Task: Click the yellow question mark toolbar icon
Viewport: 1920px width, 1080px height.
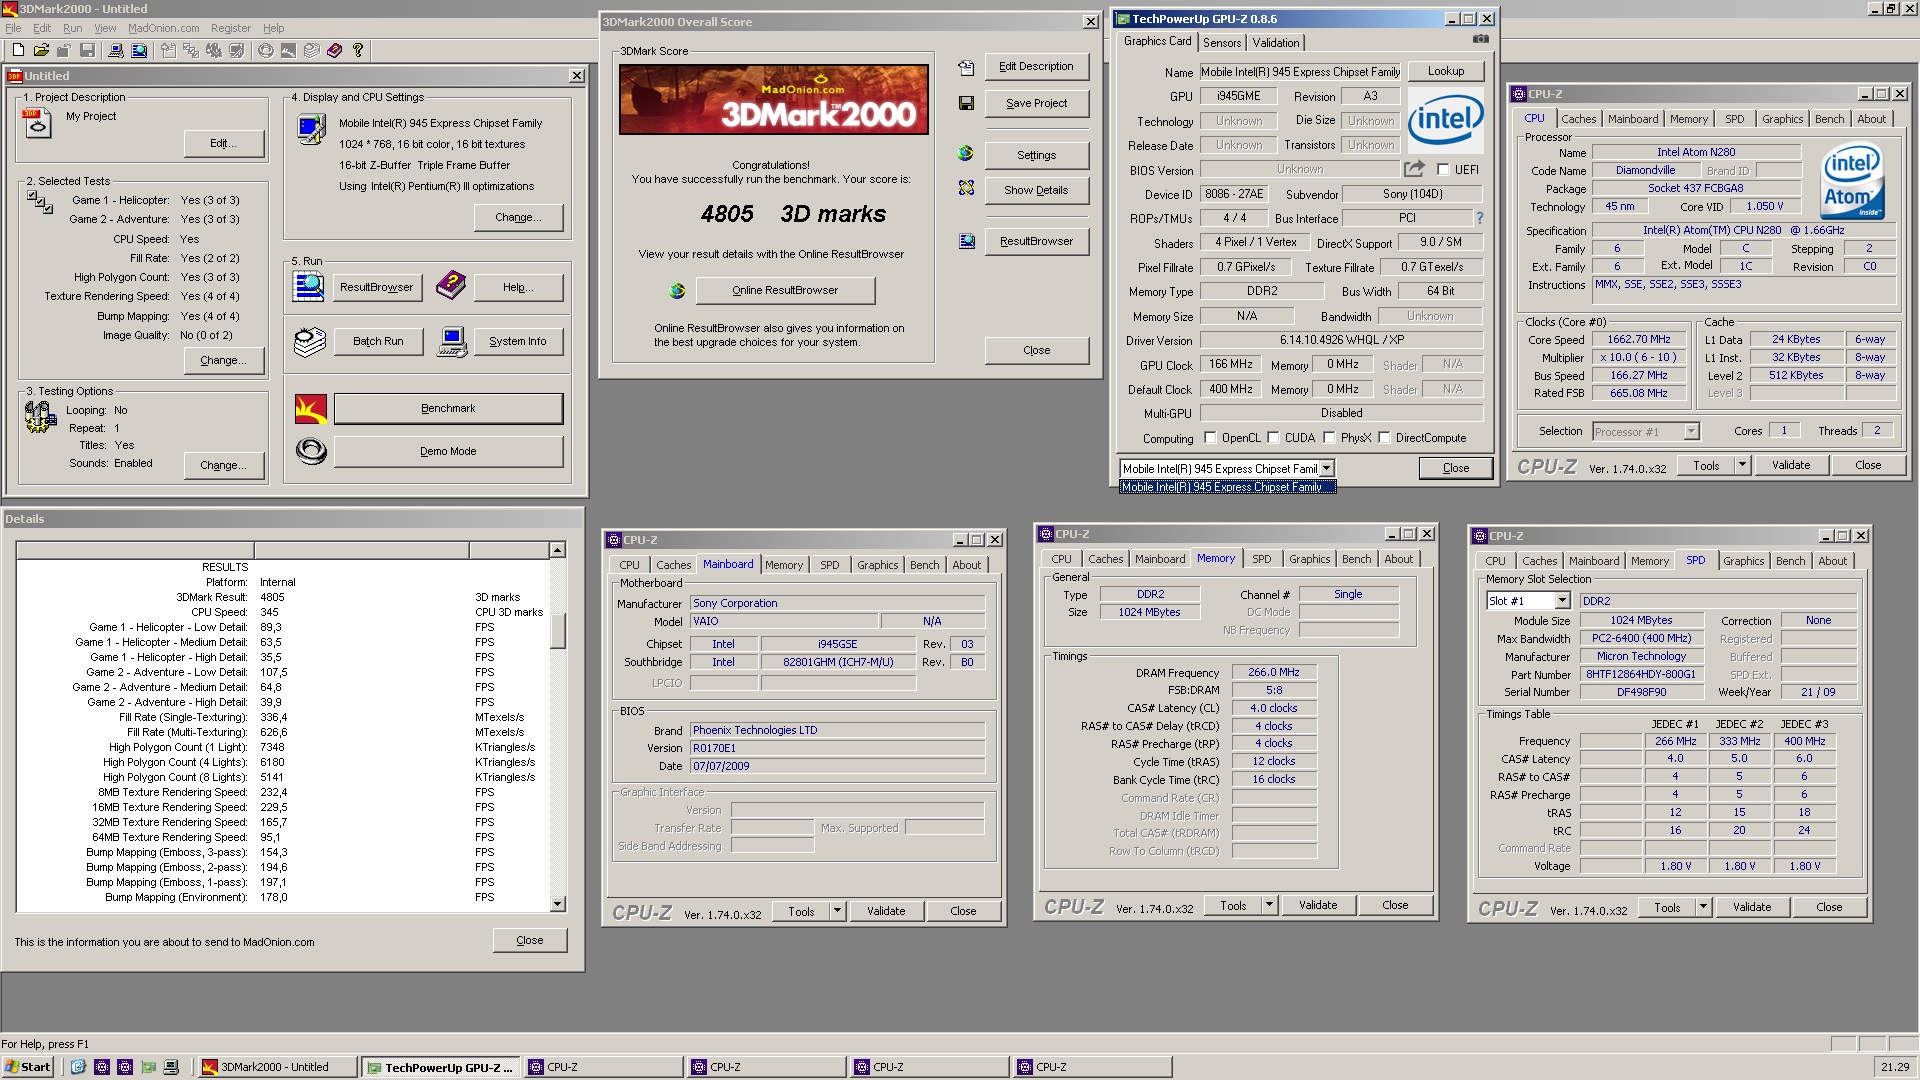Action: point(357,50)
